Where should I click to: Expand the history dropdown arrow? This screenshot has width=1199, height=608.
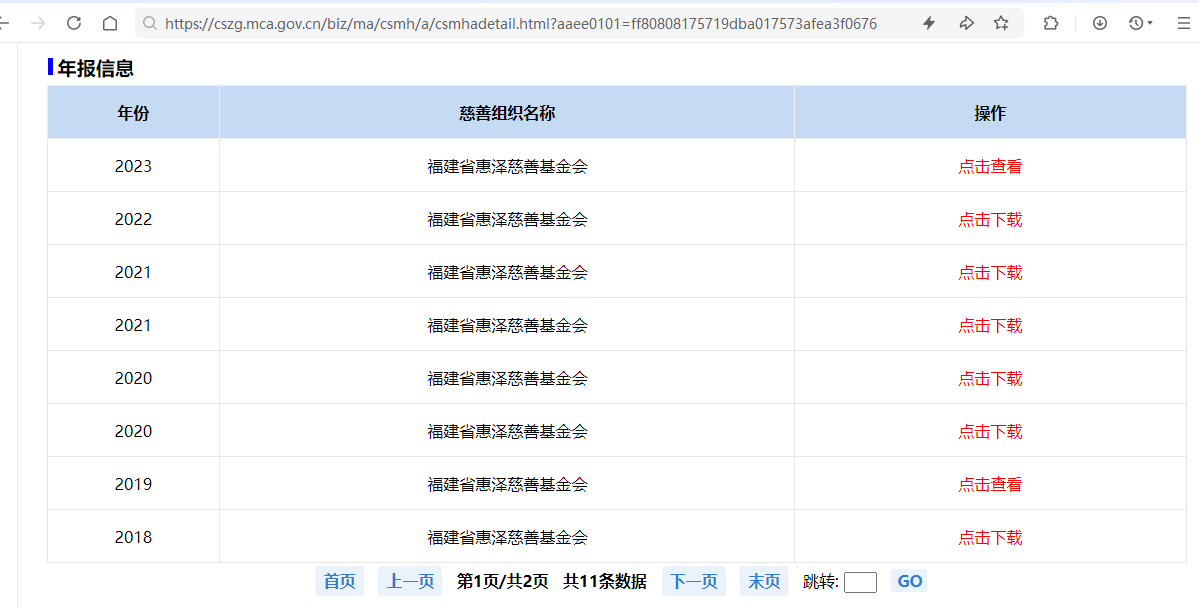1150,24
